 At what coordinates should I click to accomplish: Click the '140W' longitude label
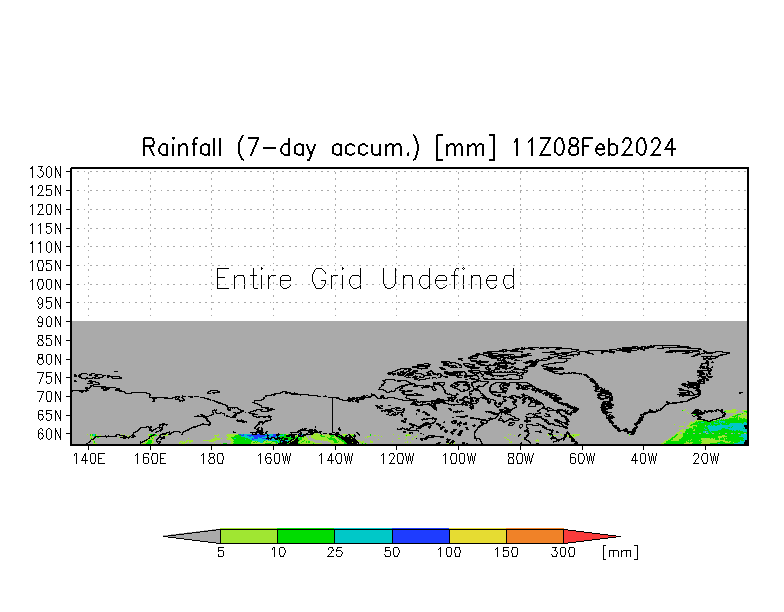(x=336, y=458)
